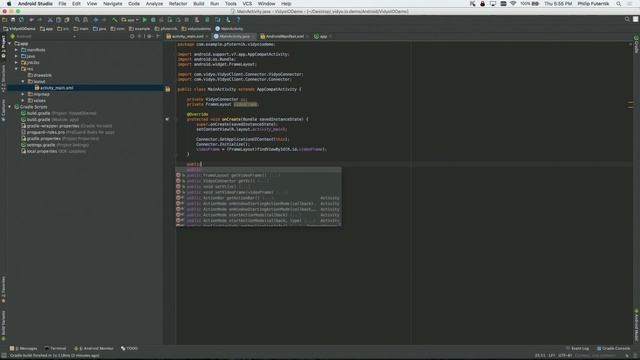
Task: Build project with the hammer icon
Action: [115, 20]
